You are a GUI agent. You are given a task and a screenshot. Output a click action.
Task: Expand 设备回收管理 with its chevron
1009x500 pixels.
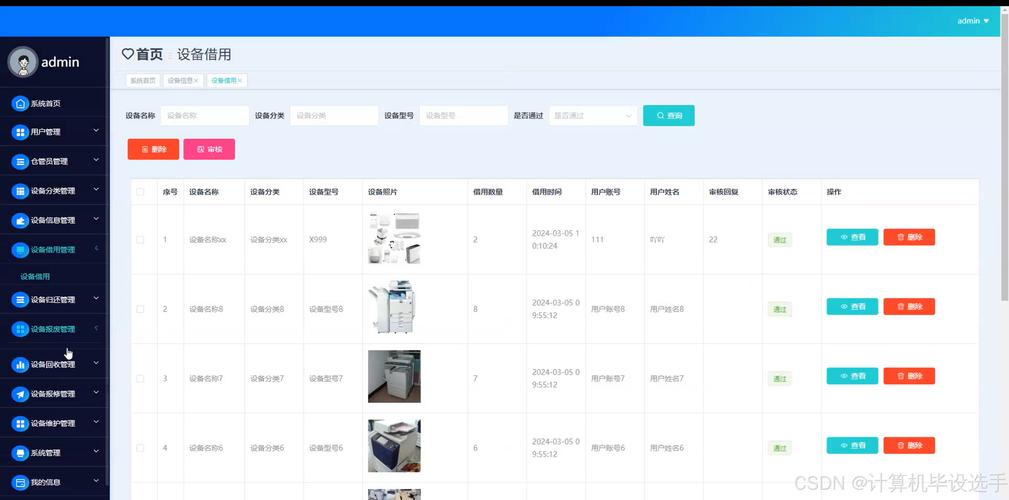pos(97,364)
